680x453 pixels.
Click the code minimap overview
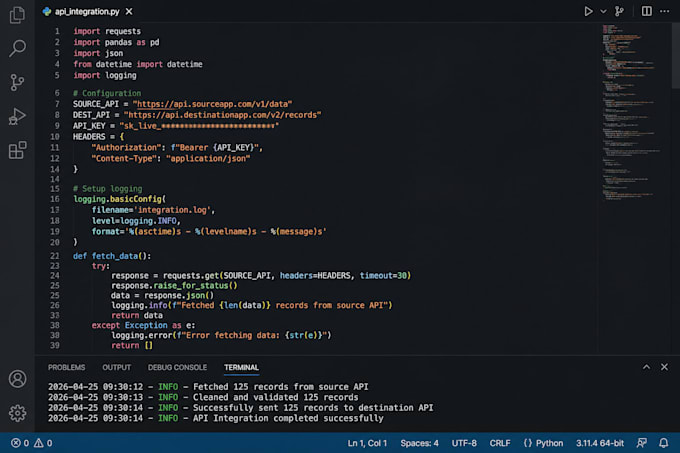[629, 113]
